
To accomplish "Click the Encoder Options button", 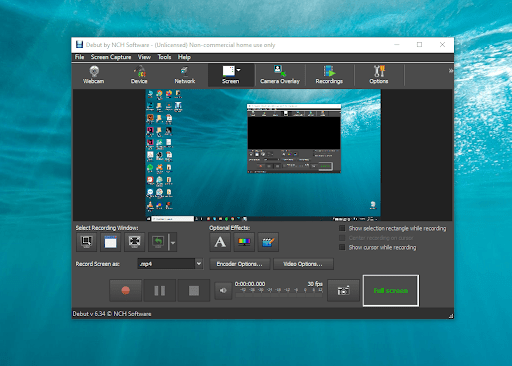I will click(x=239, y=264).
